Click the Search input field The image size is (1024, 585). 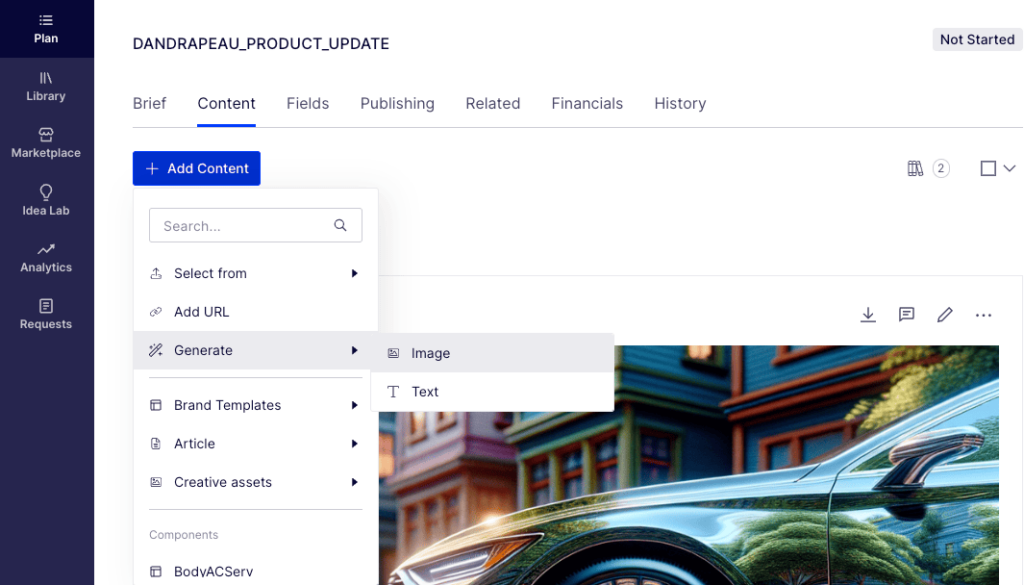[255, 225]
